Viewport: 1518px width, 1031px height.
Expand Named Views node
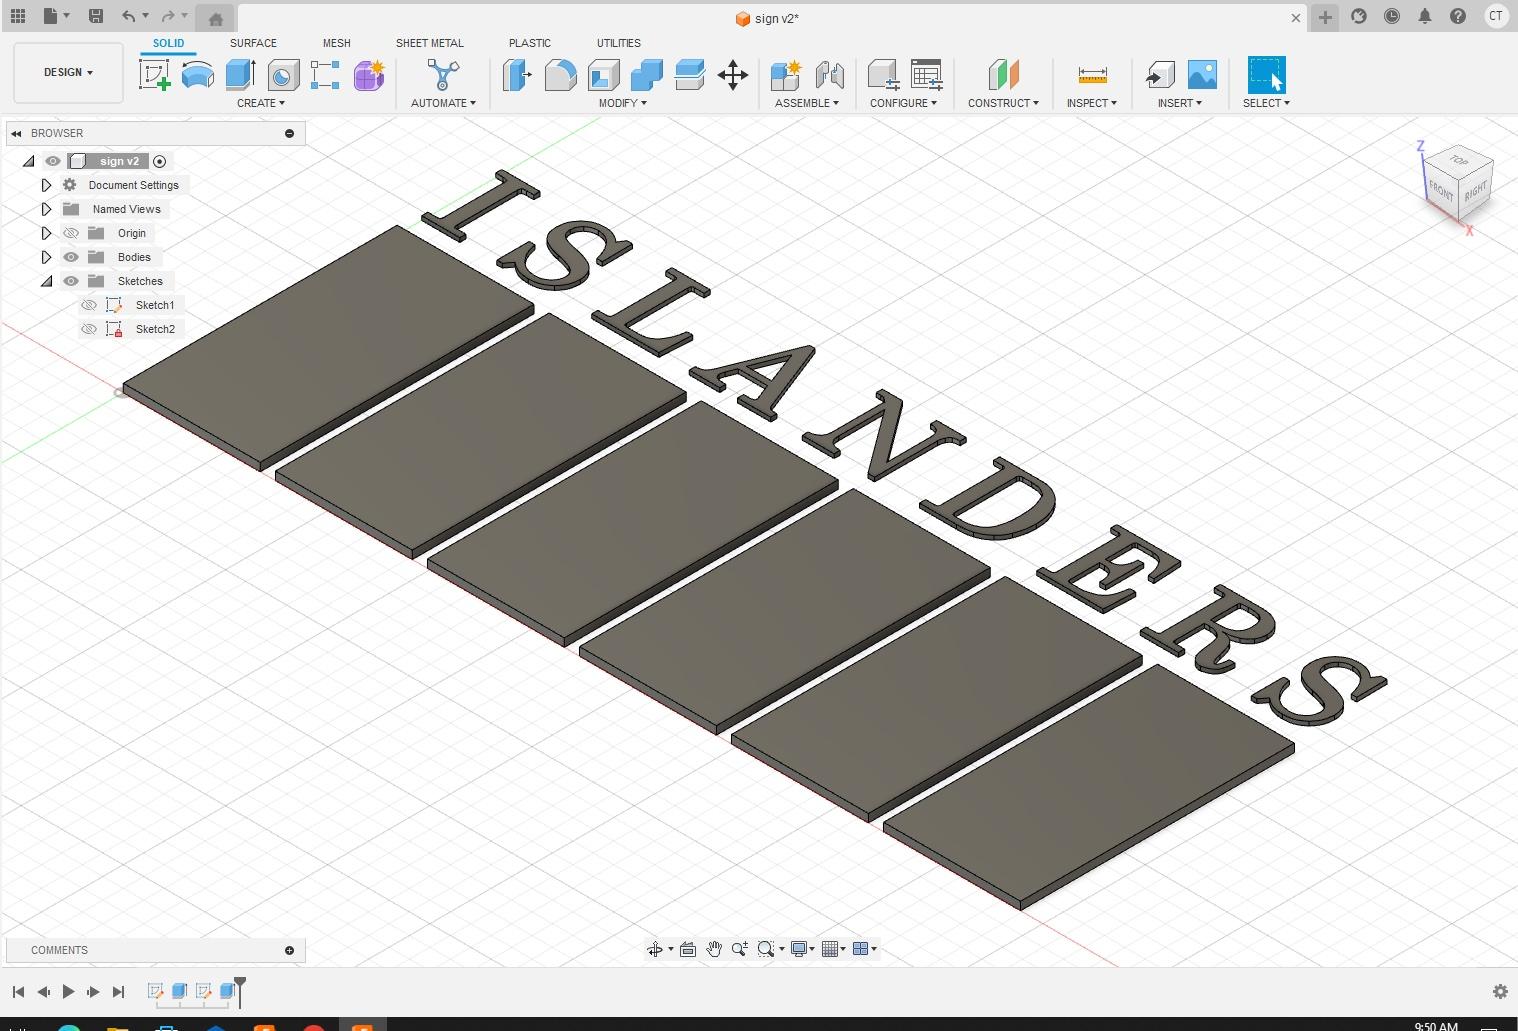tap(46, 209)
